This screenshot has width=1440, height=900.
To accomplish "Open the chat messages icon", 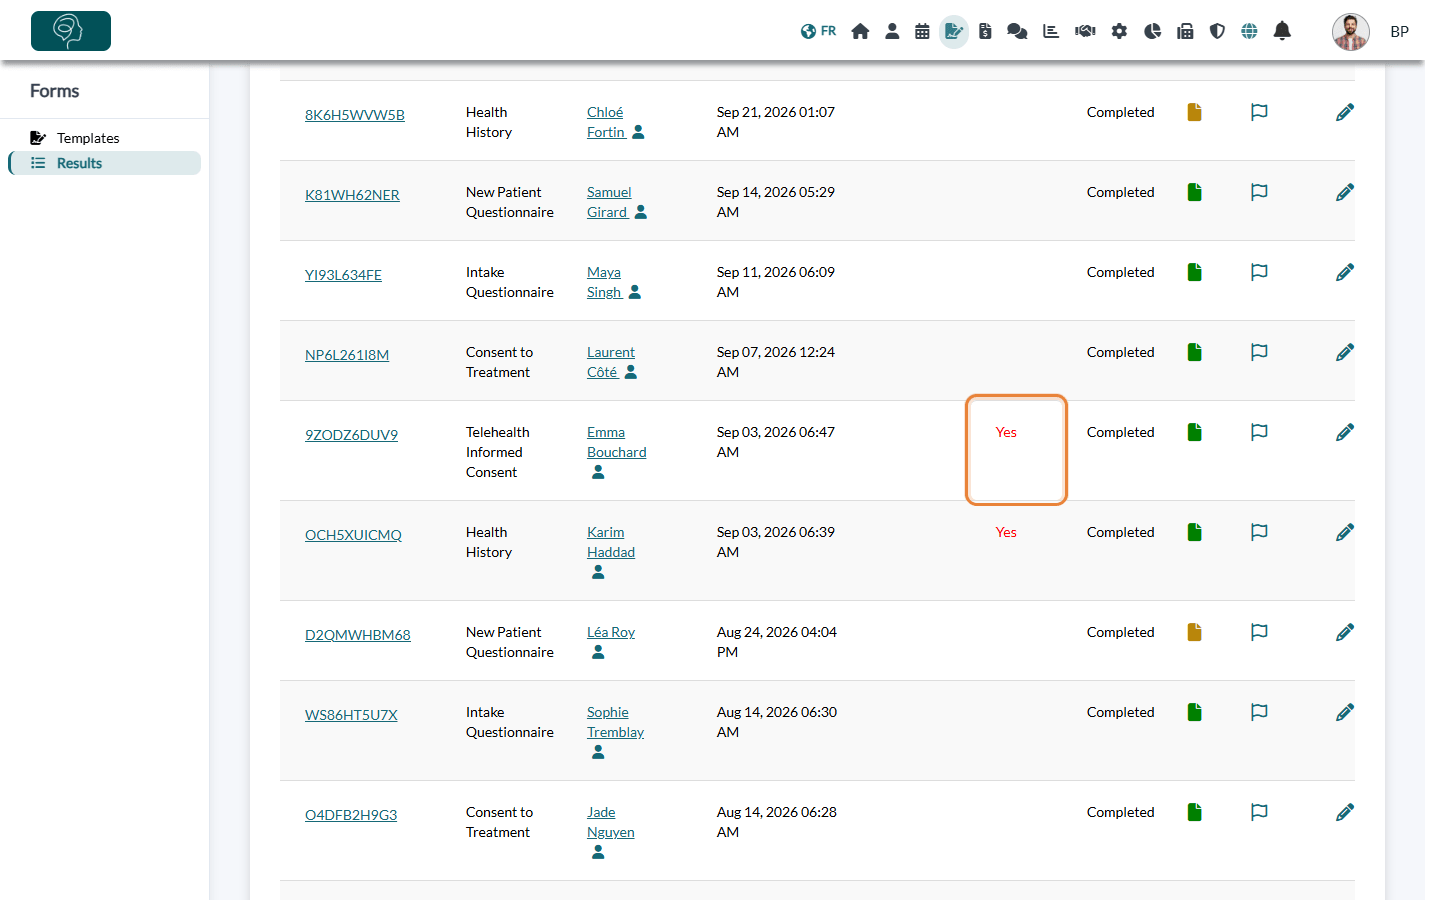I will tap(1017, 31).
